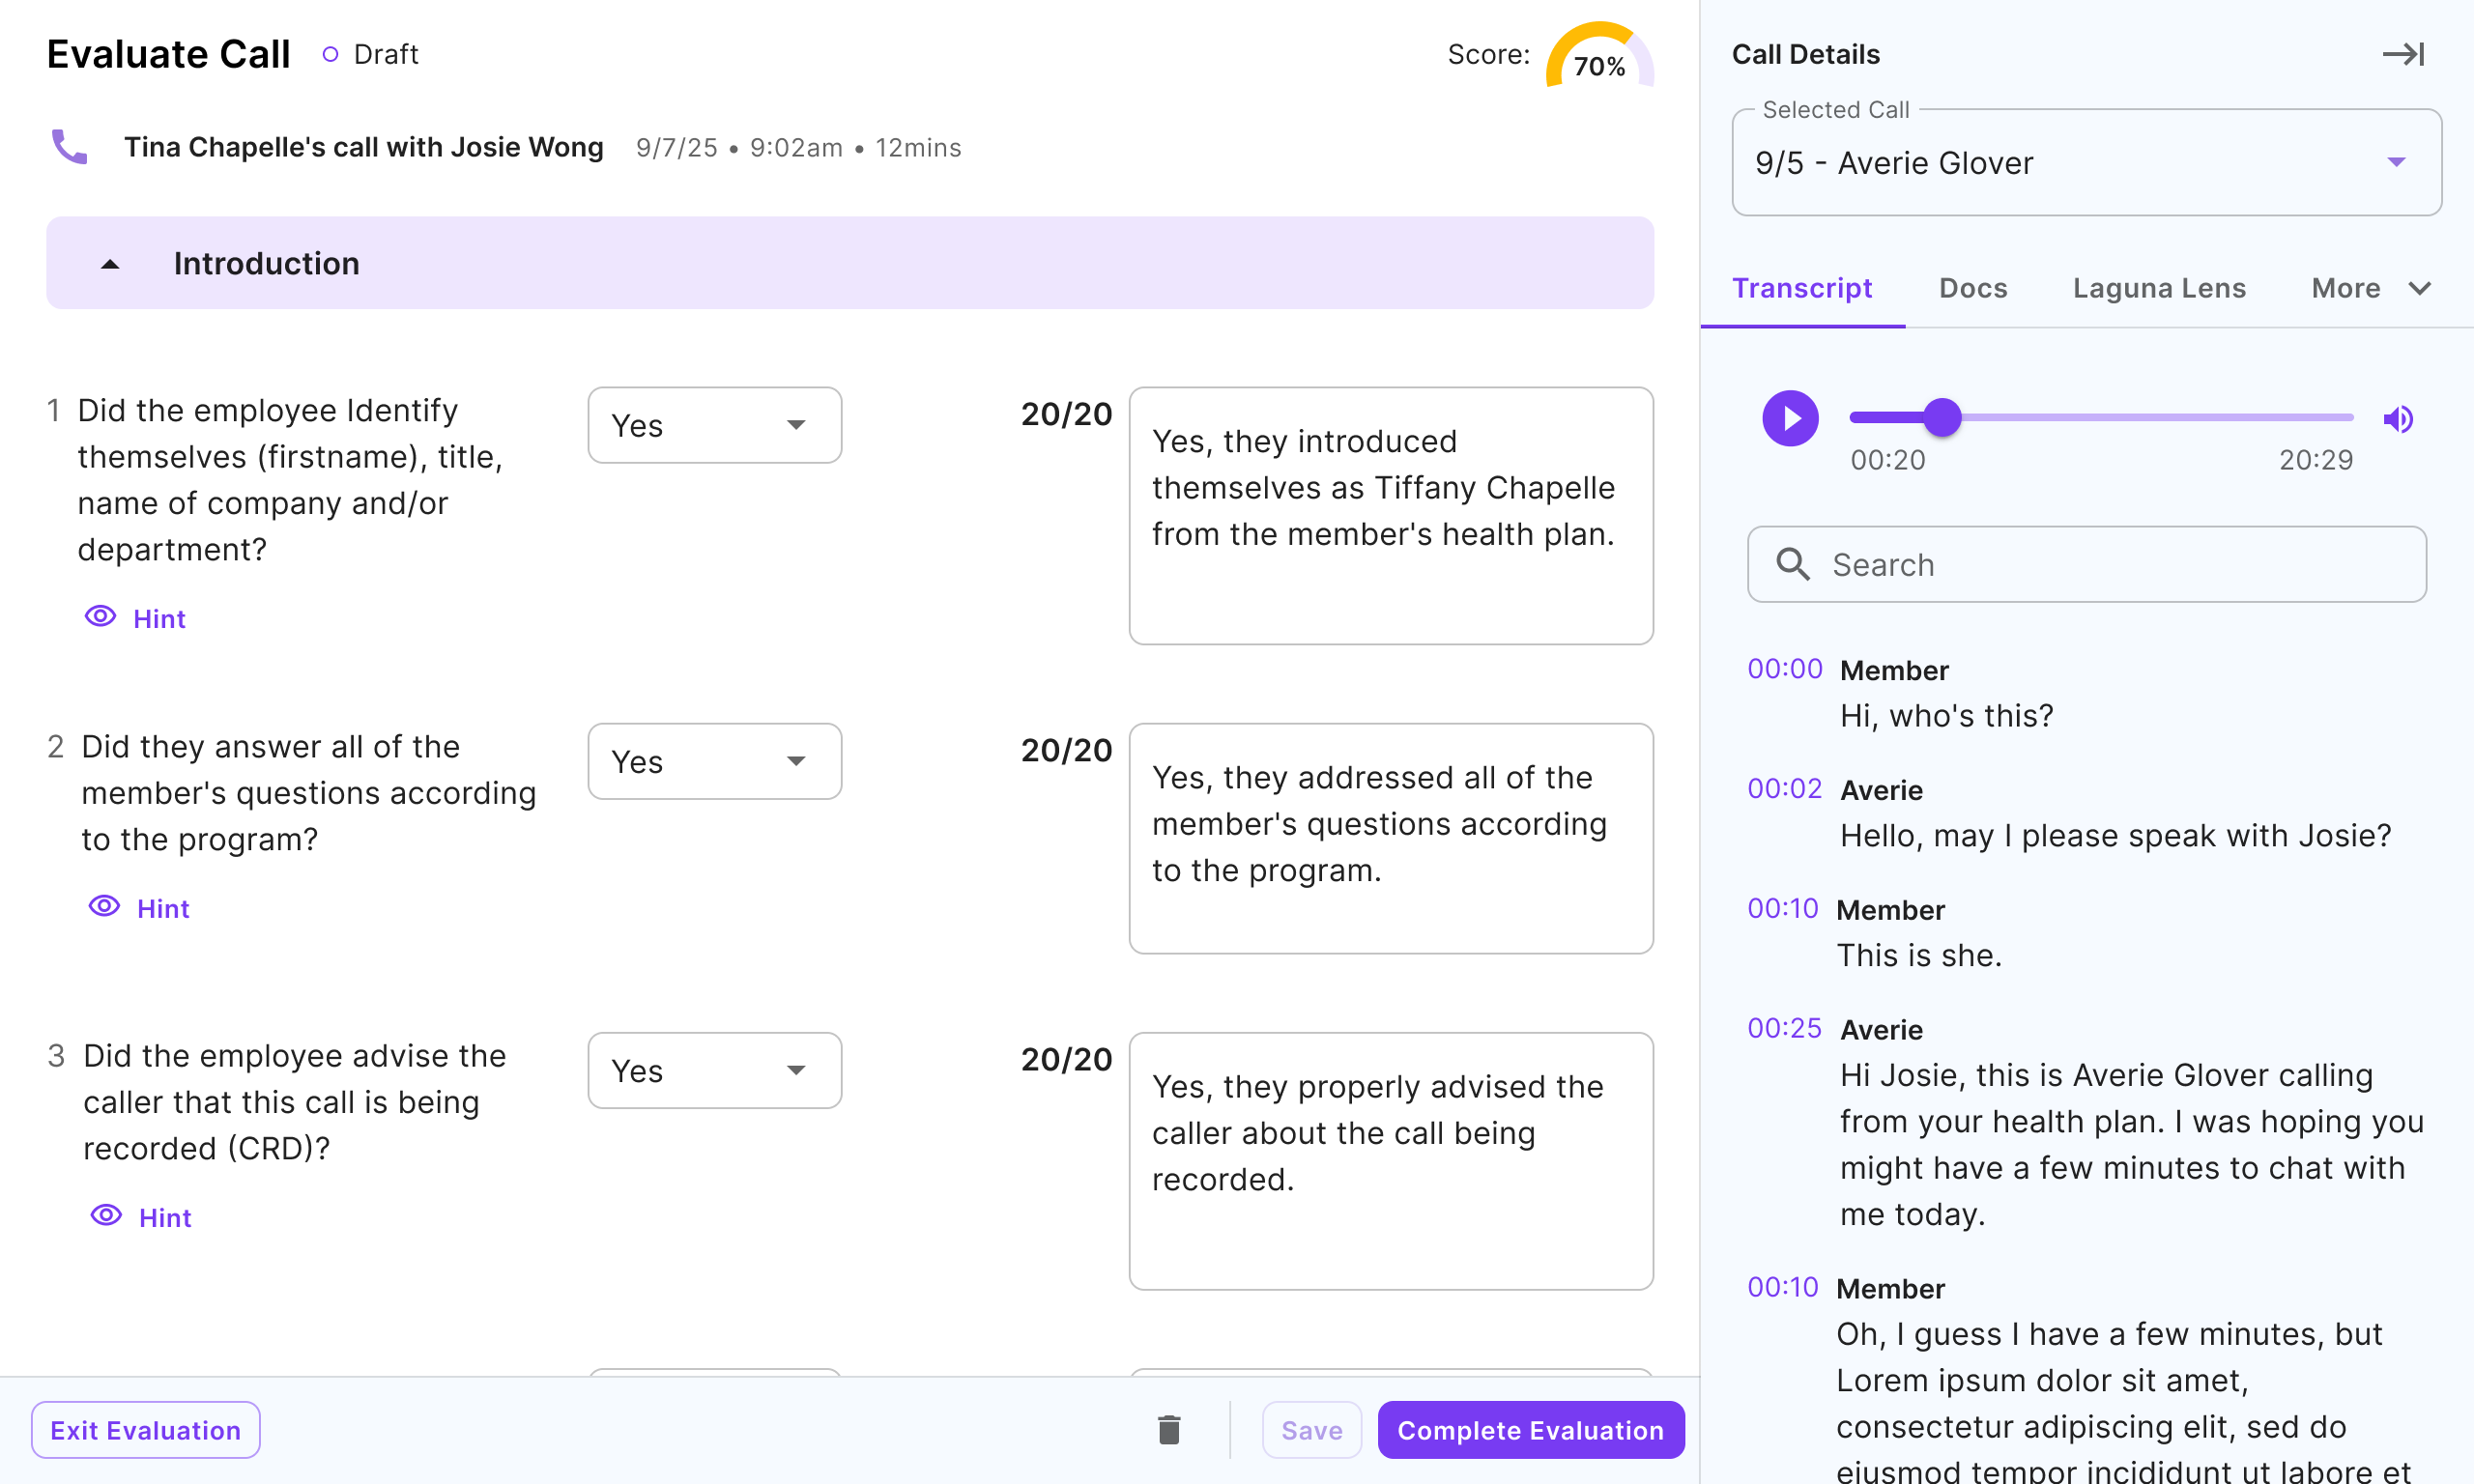The image size is (2474, 1484).
Task: Collapse the Call Details panel arrow
Action: pyautogui.click(x=2403, y=54)
